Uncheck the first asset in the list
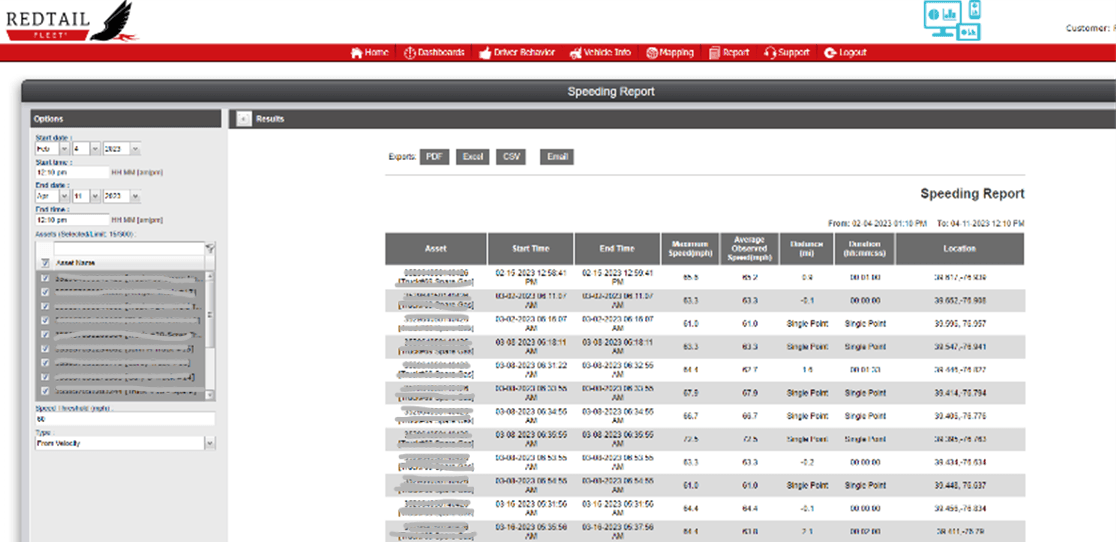Viewport: 1116px width, 542px height. 44,278
